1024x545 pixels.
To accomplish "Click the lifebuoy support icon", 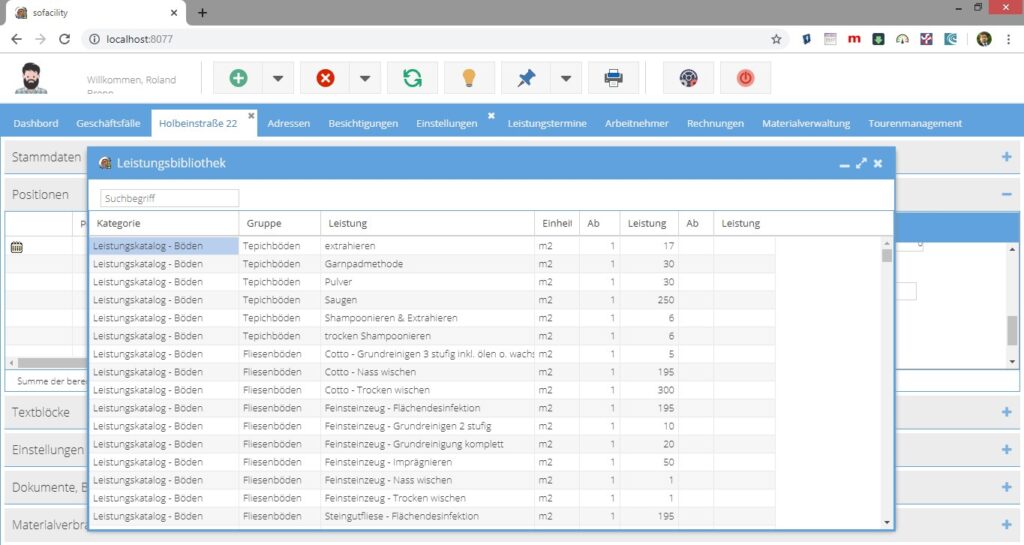I will point(688,78).
